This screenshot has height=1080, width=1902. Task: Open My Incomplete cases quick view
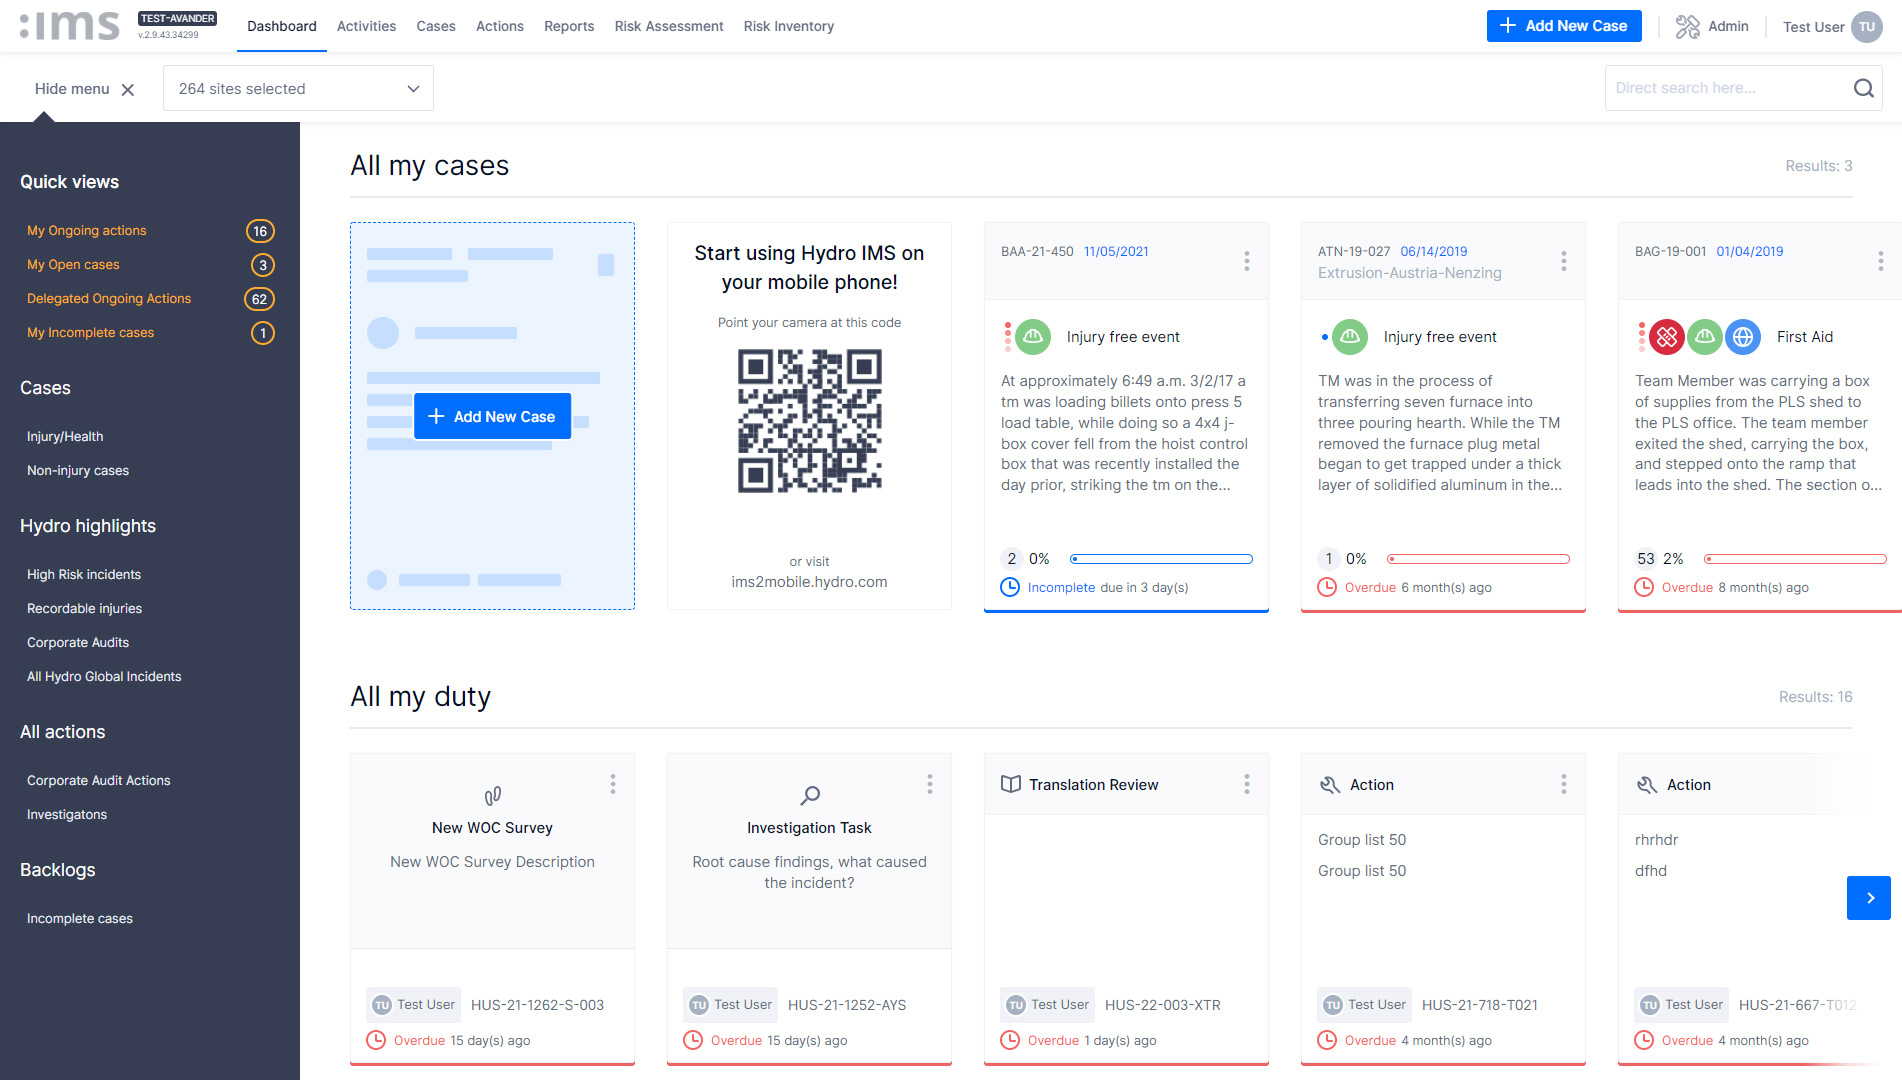[91, 332]
